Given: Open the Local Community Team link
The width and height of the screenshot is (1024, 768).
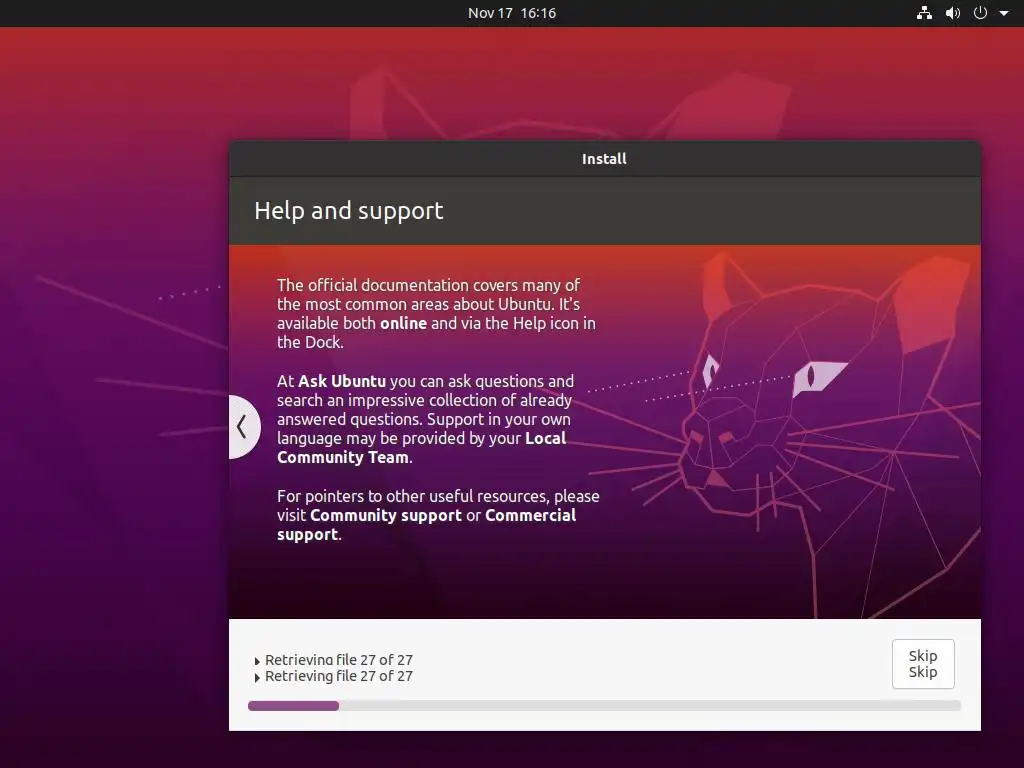Looking at the screenshot, I should (421, 448).
